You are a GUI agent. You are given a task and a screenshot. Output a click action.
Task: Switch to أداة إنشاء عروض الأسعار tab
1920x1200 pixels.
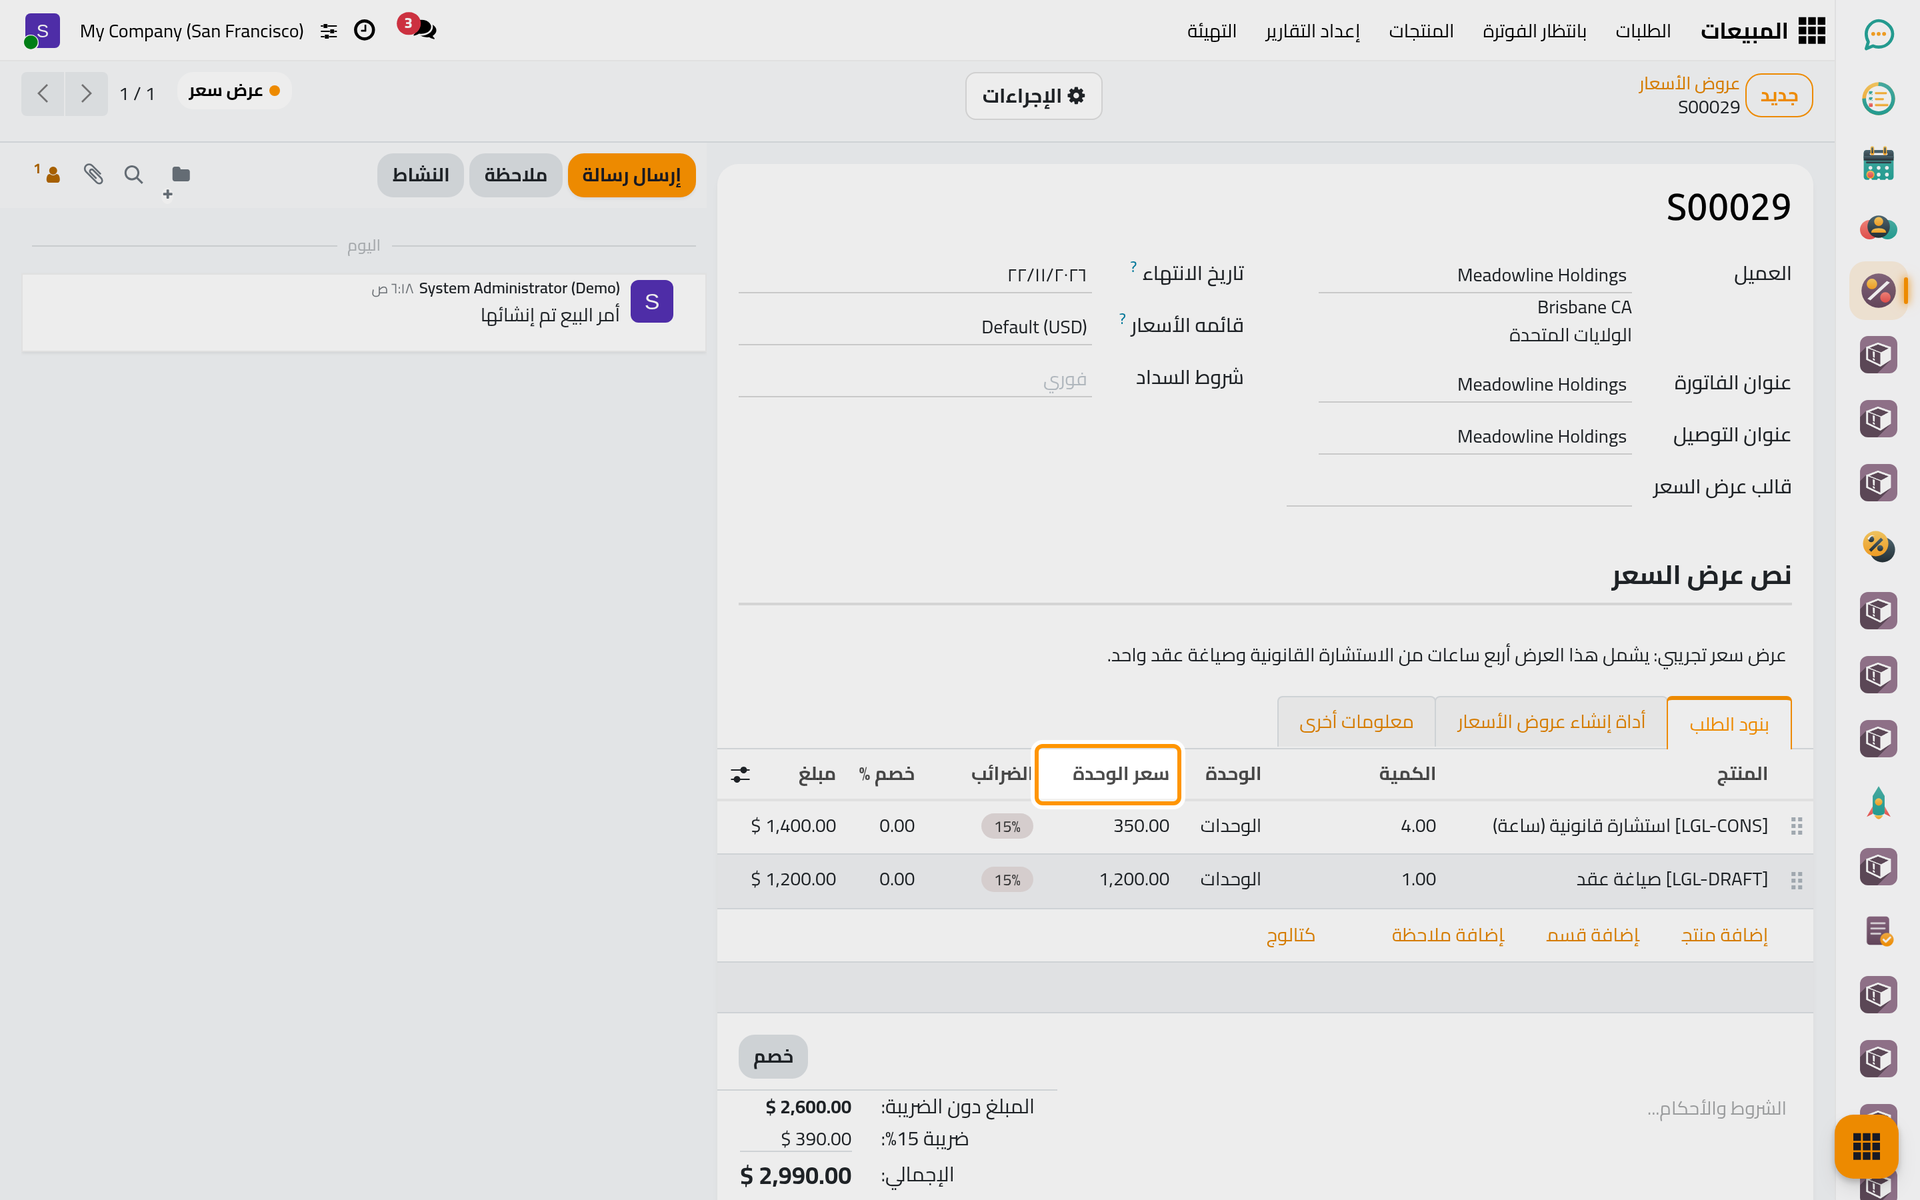[x=1551, y=722]
